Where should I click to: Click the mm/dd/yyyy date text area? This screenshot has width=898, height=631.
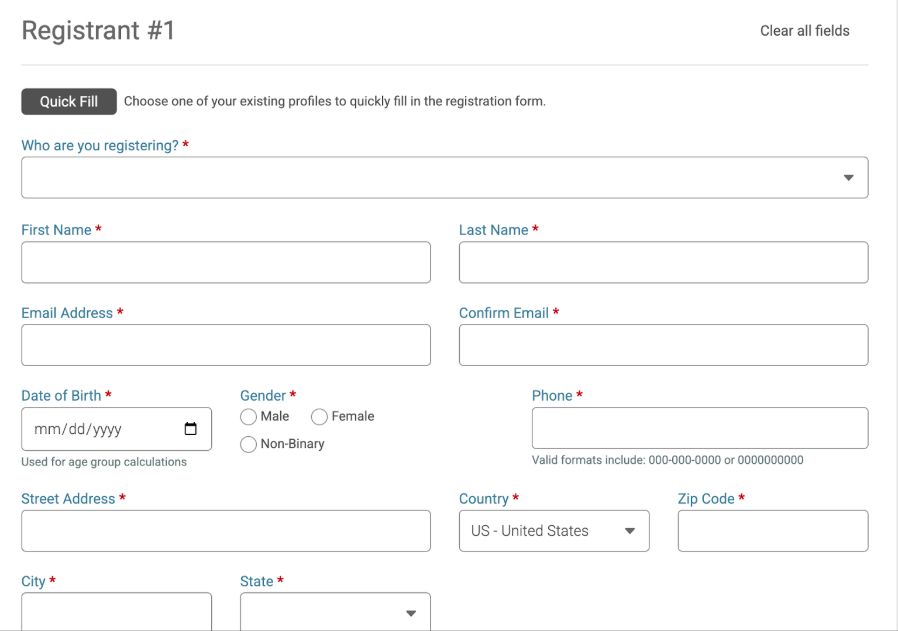click(x=78, y=429)
